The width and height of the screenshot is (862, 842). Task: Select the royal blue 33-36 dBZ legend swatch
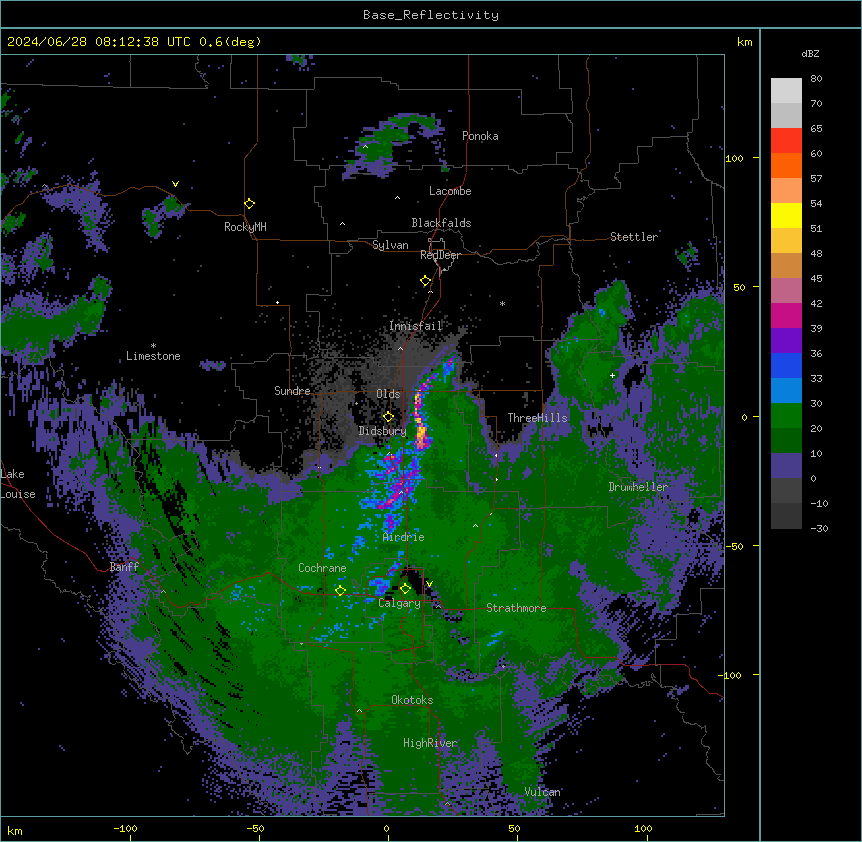786,365
